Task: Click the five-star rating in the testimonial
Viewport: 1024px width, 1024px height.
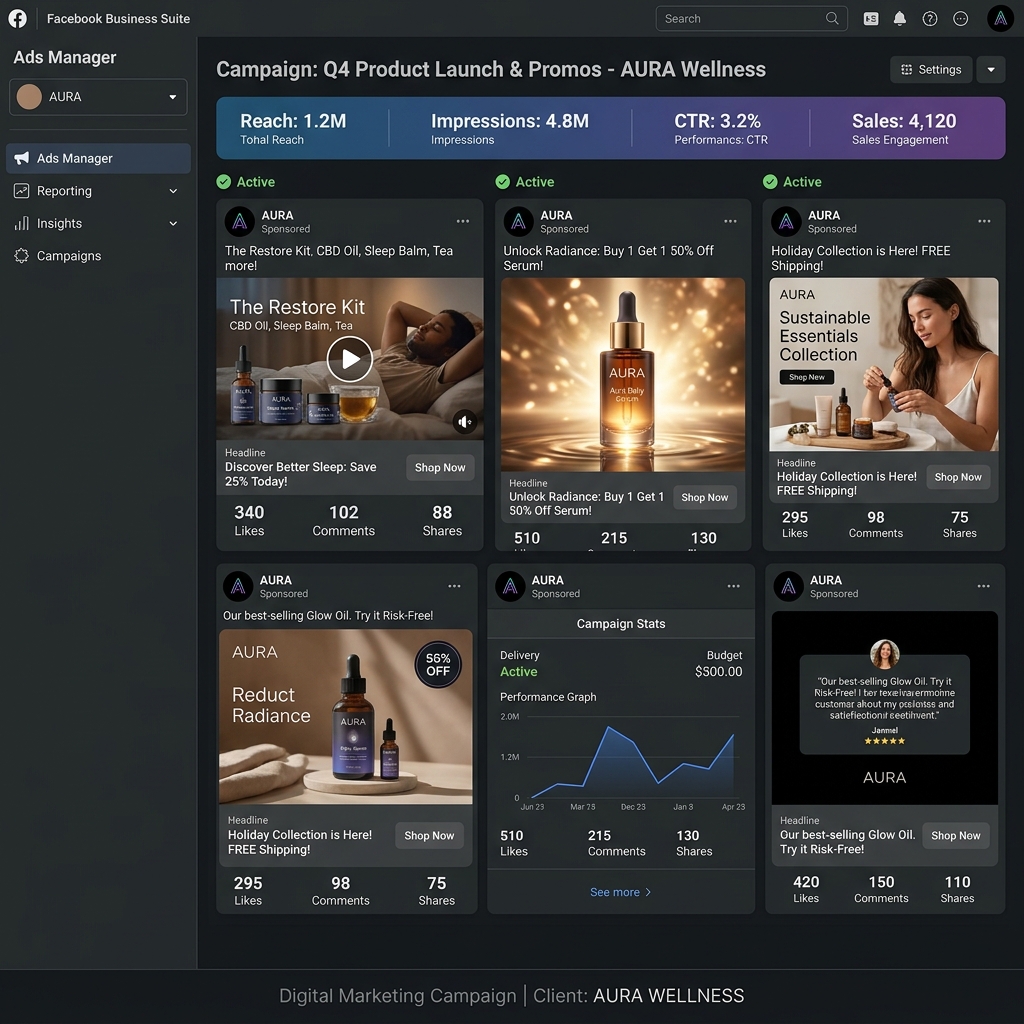Action: point(885,741)
